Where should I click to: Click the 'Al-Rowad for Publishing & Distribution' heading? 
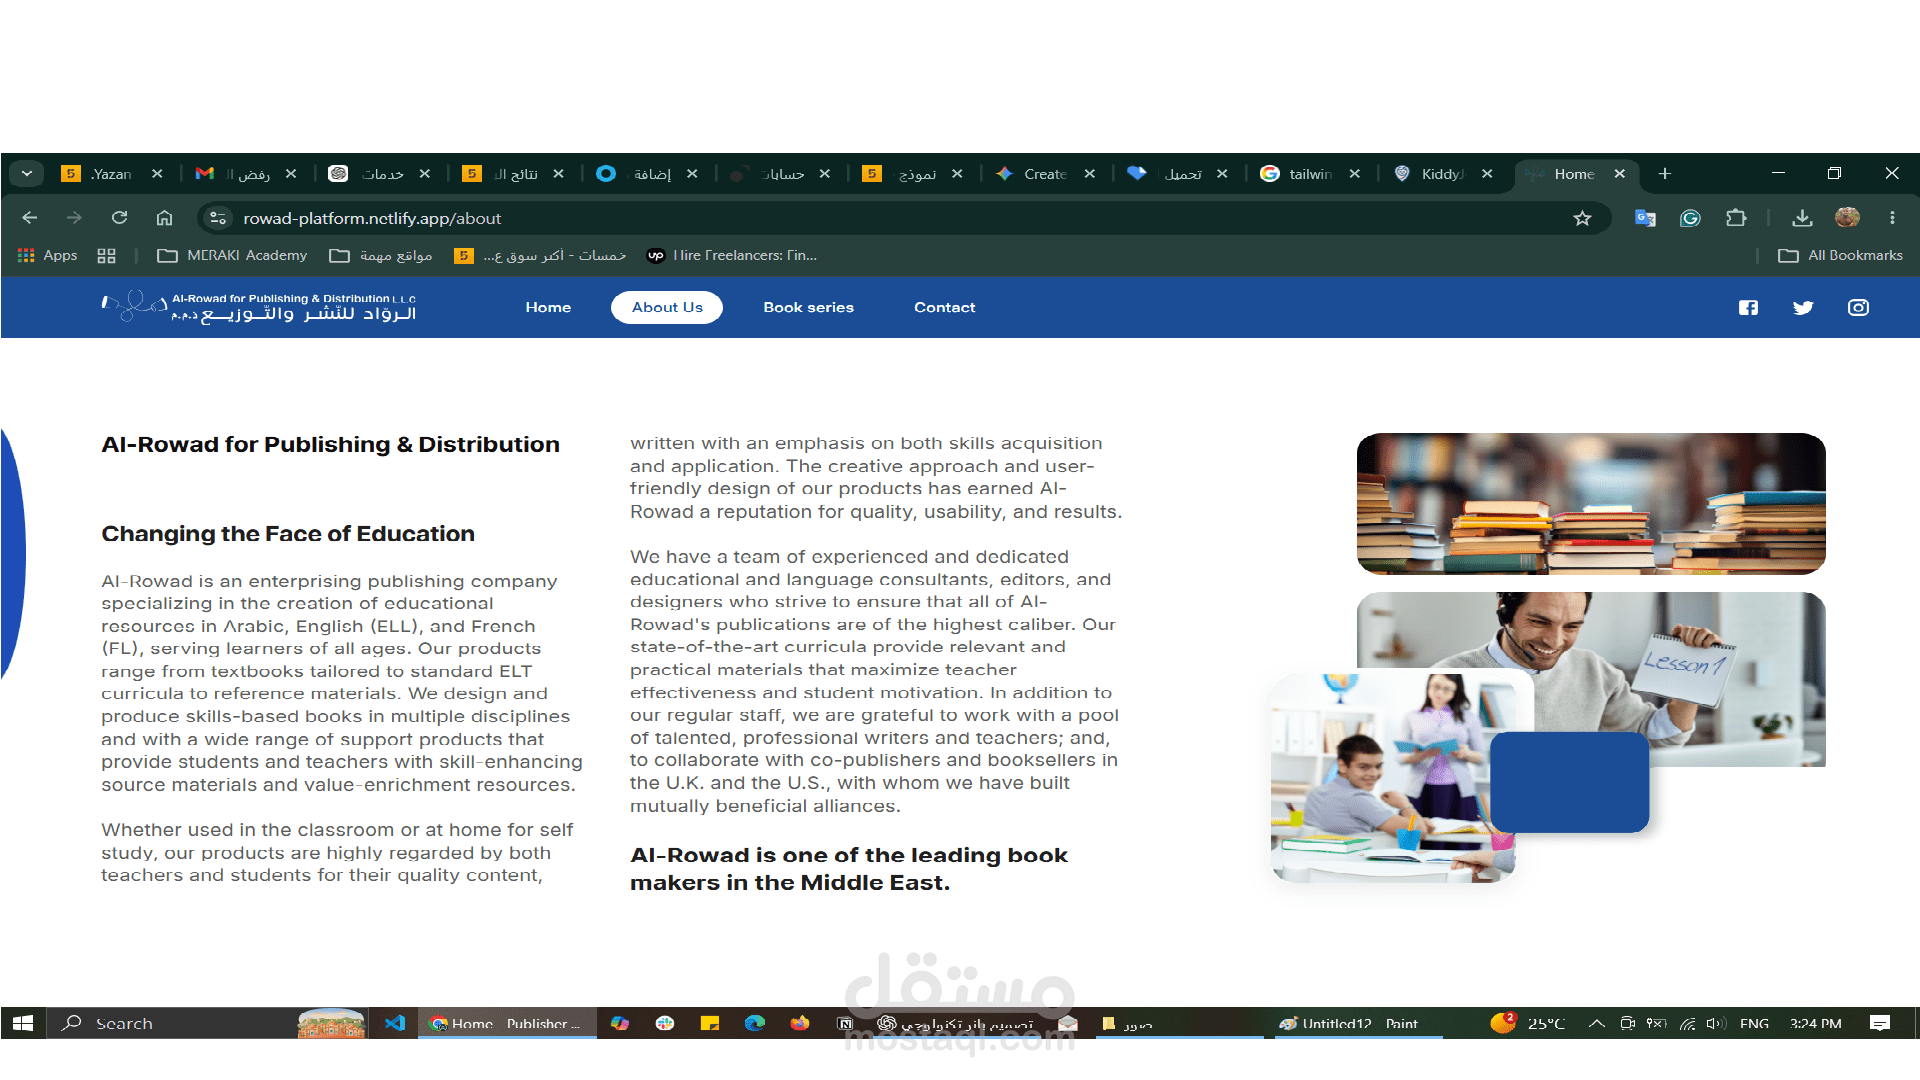pos(330,445)
